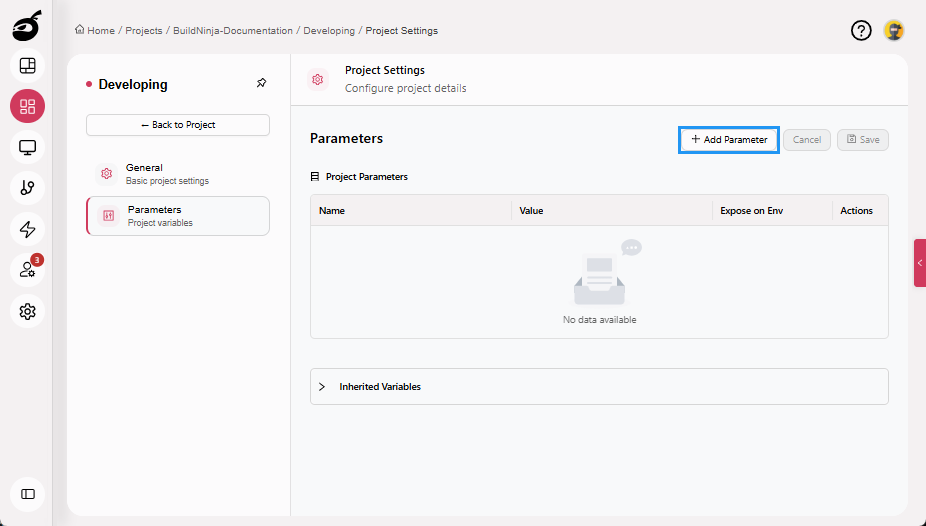Open the dashboard layout sidebar icon
The height and width of the screenshot is (526, 926).
click(x=27, y=66)
